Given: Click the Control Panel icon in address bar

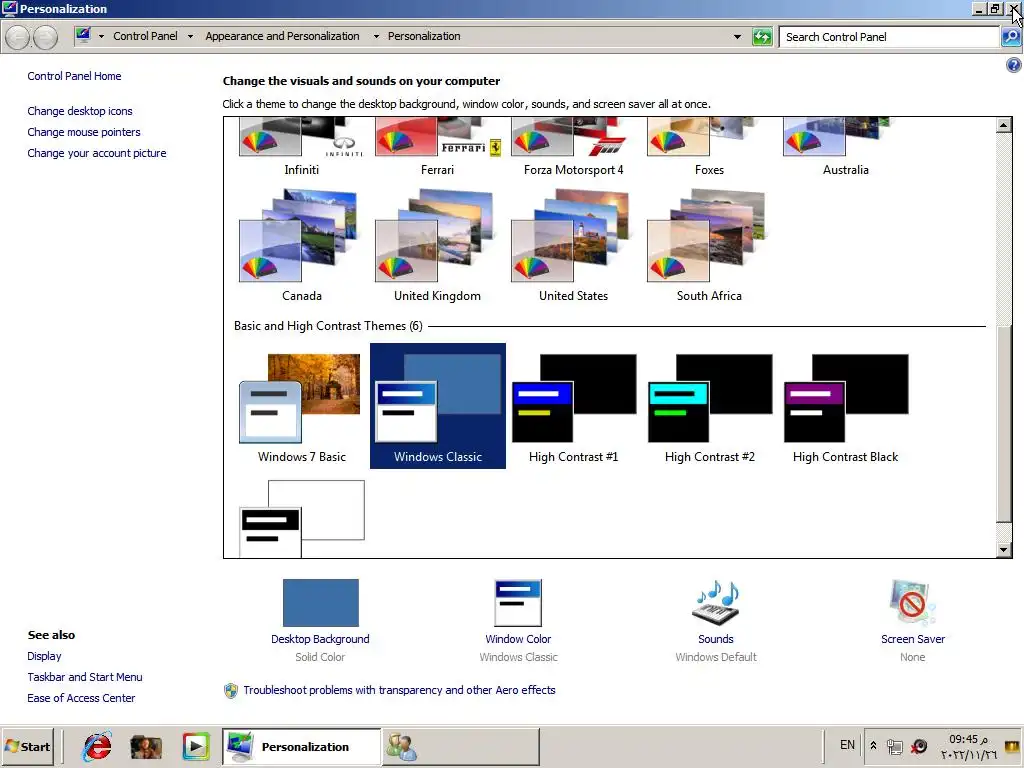Looking at the screenshot, I should point(83,36).
